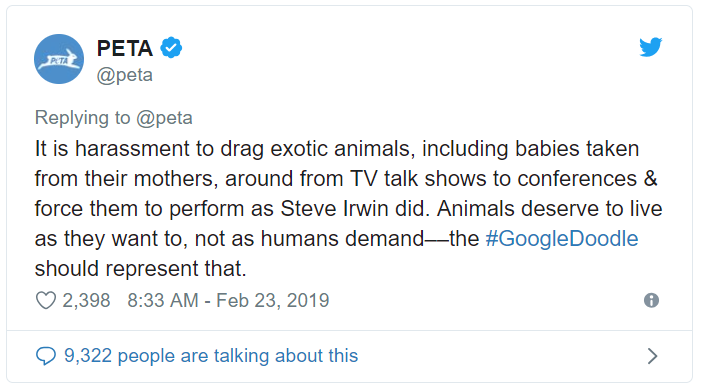The image size is (702, 388).
Task: Open the PETA display name link
Action: pos(125,48)
